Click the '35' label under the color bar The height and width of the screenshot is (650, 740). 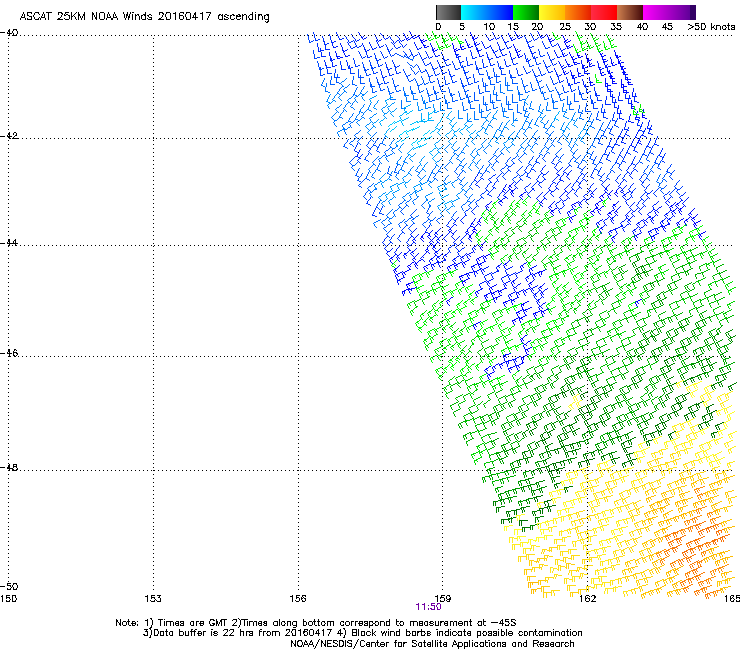pos(616,26)
